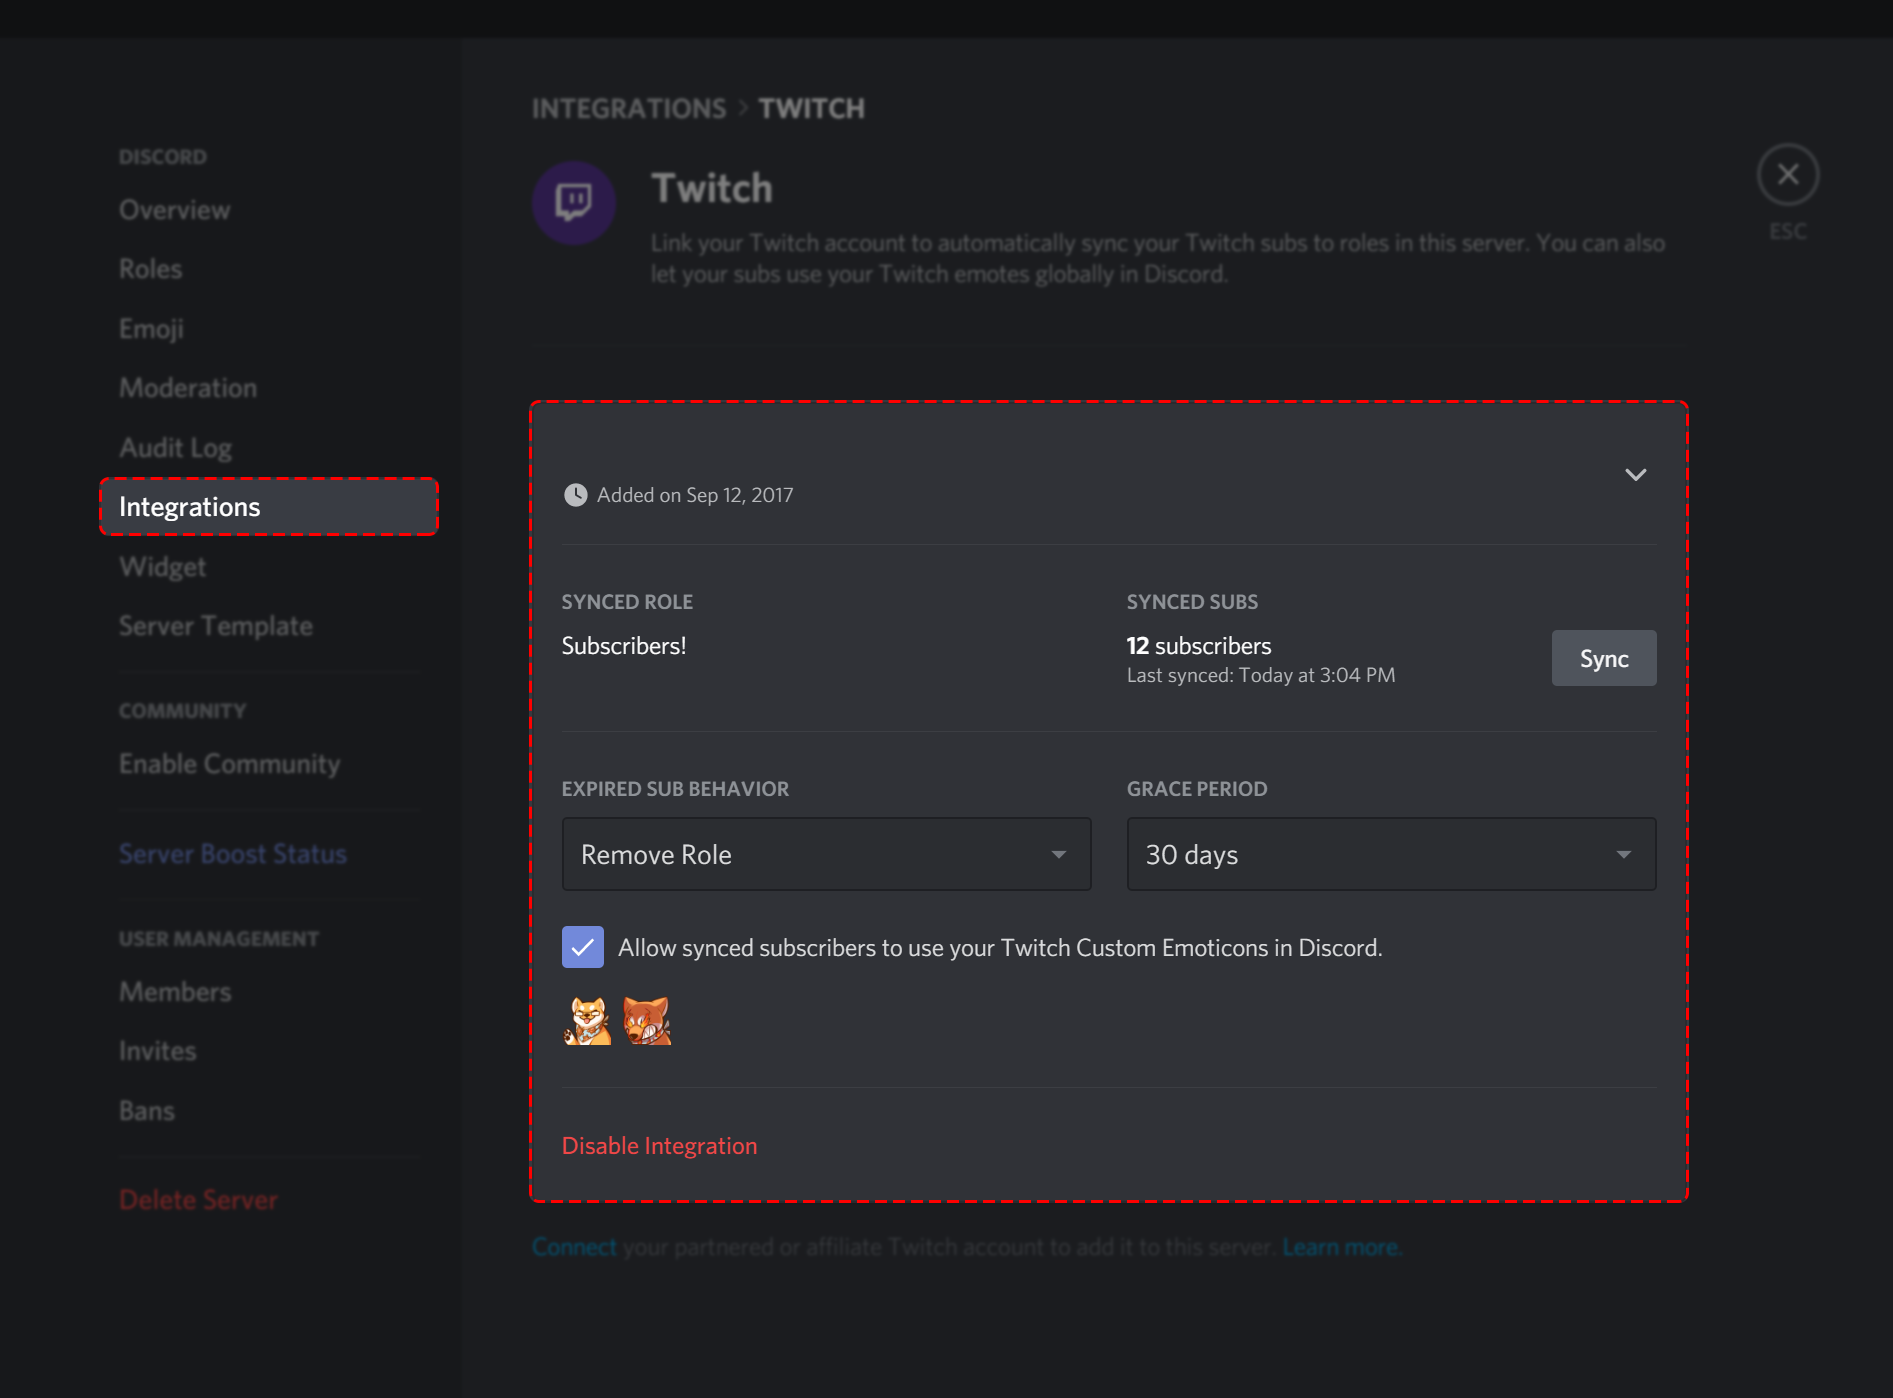The width and height of the screenshot is (1893, 1398).
Task: Click Enable Community
Action: click(x=230, y=764)
